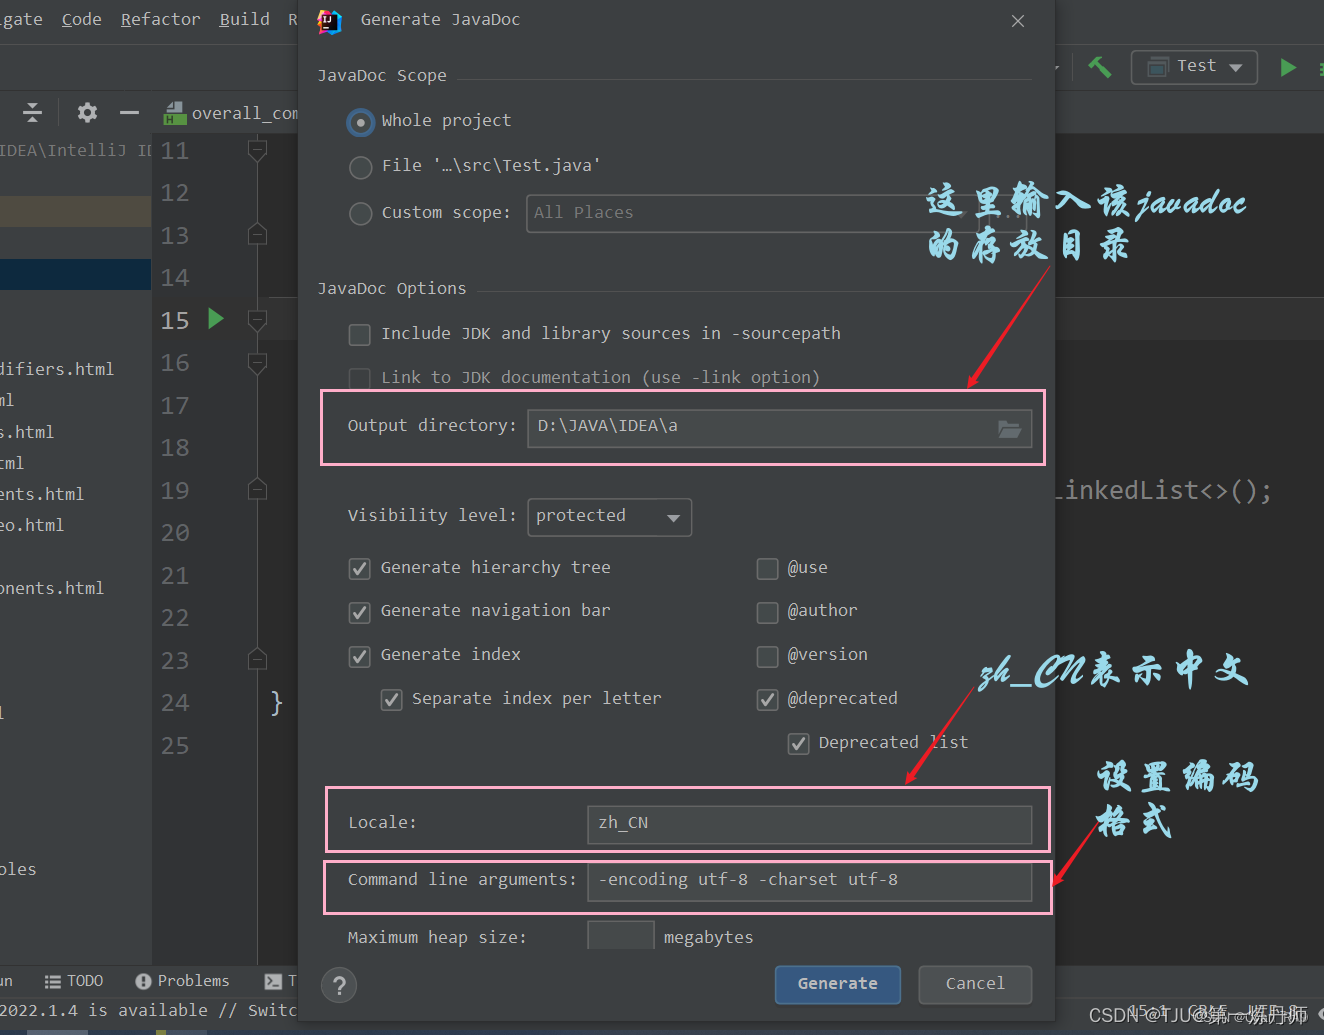Click the help question mark button
The height and width of the screenshot is (1035, 1324).
click(x=339, y=985)
